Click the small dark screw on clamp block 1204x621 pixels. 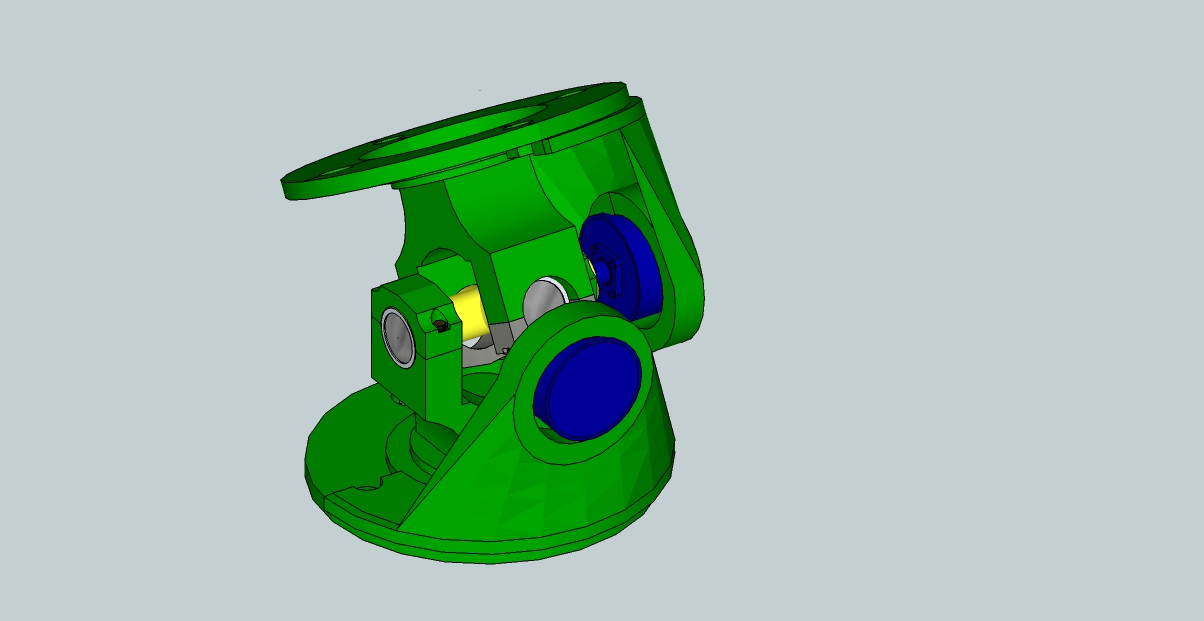(441, 323)
